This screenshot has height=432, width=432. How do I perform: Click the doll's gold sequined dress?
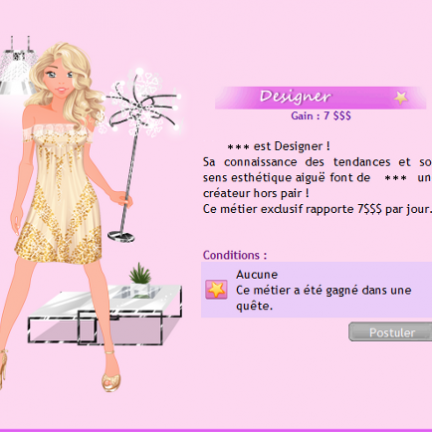click(x=59, y=194)
